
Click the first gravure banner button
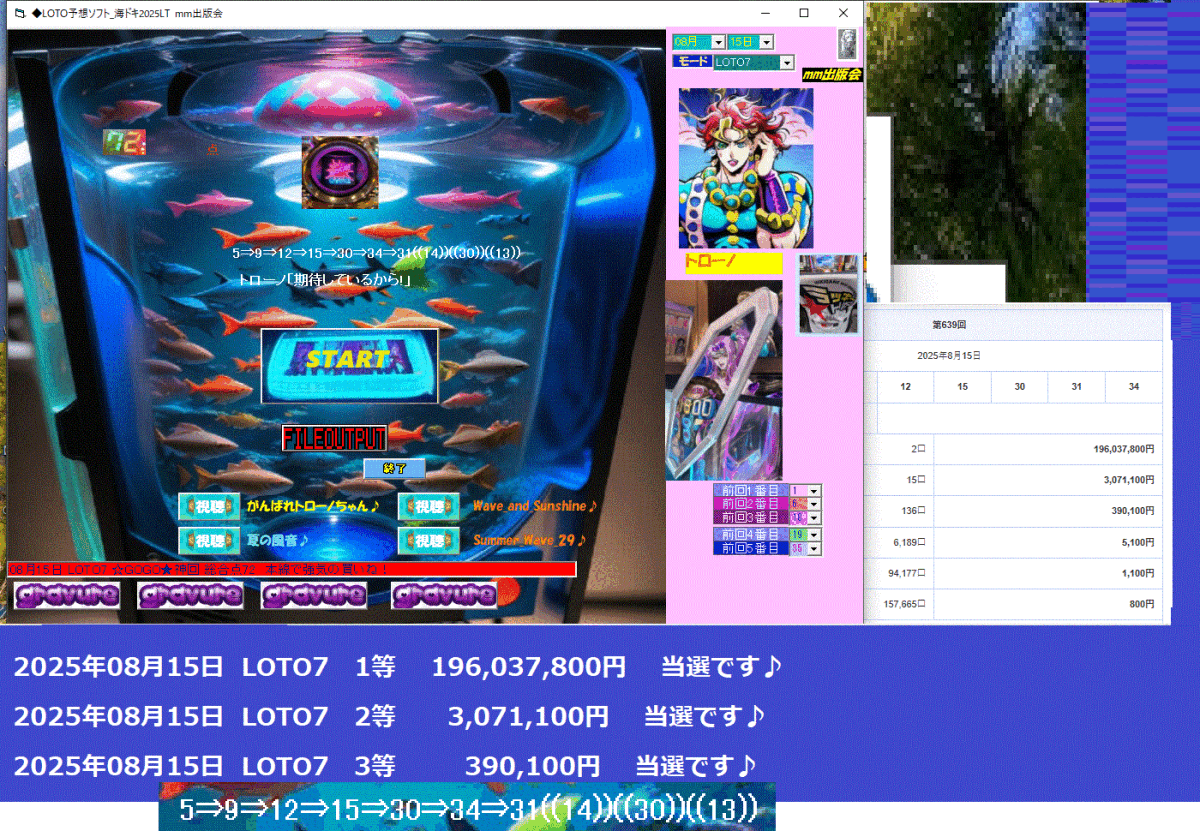coord(66,596)
